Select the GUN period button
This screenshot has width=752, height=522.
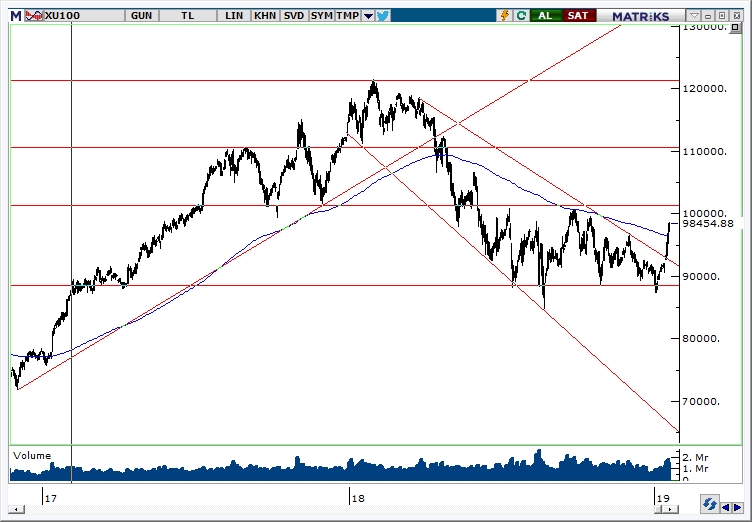(x=141, y=16)
